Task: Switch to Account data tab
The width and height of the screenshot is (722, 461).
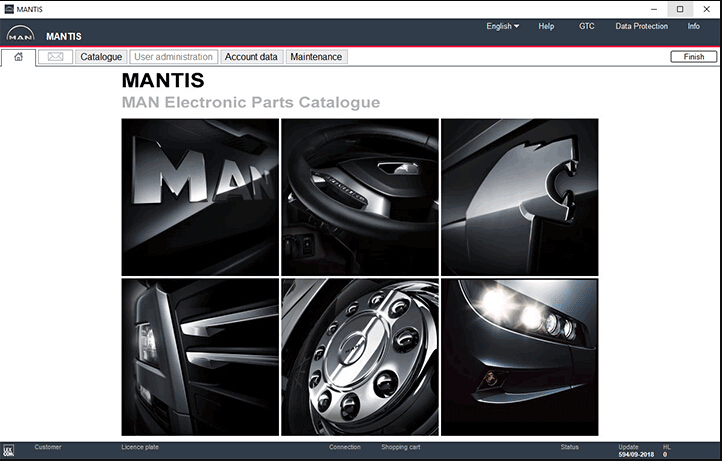Action: coord(251,57)
